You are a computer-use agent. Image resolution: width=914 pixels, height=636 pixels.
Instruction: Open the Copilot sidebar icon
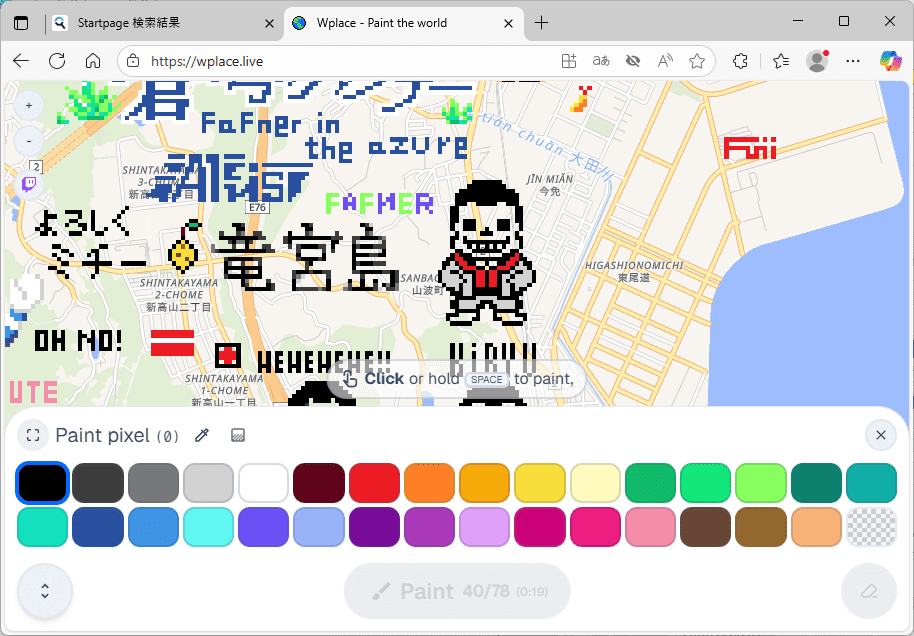pos(889,61)
